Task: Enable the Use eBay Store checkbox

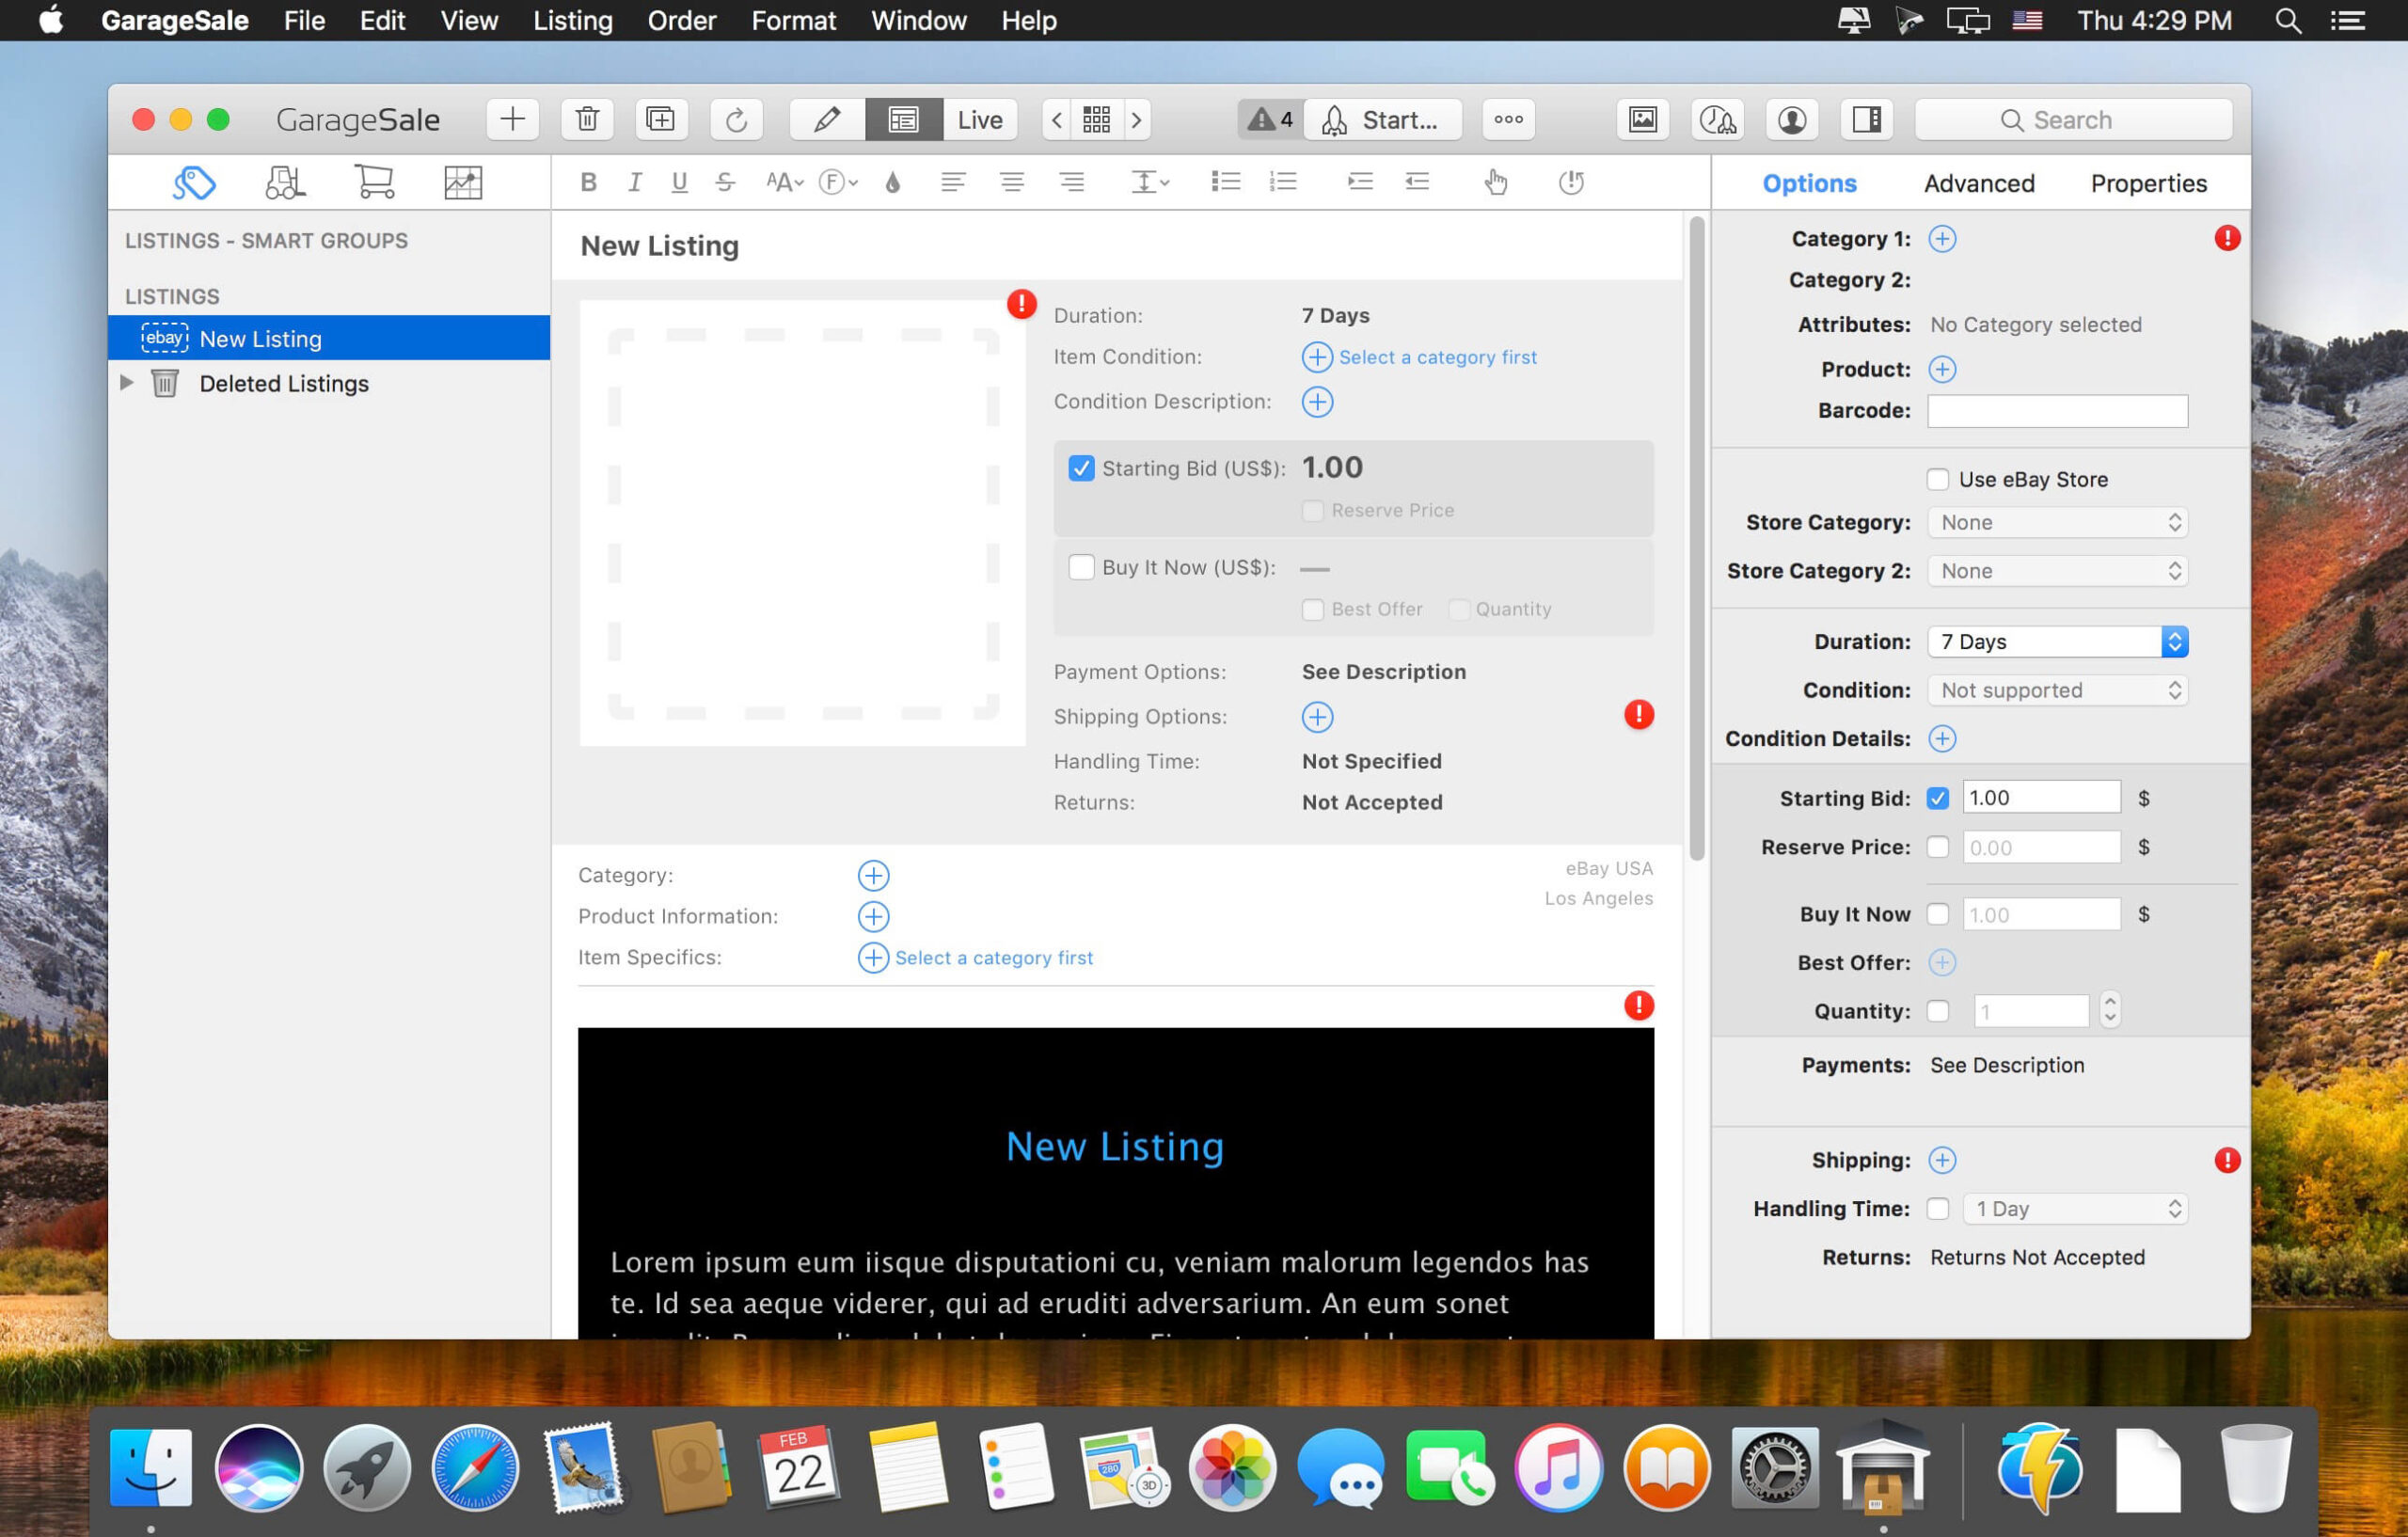Action: (1938, 479)
